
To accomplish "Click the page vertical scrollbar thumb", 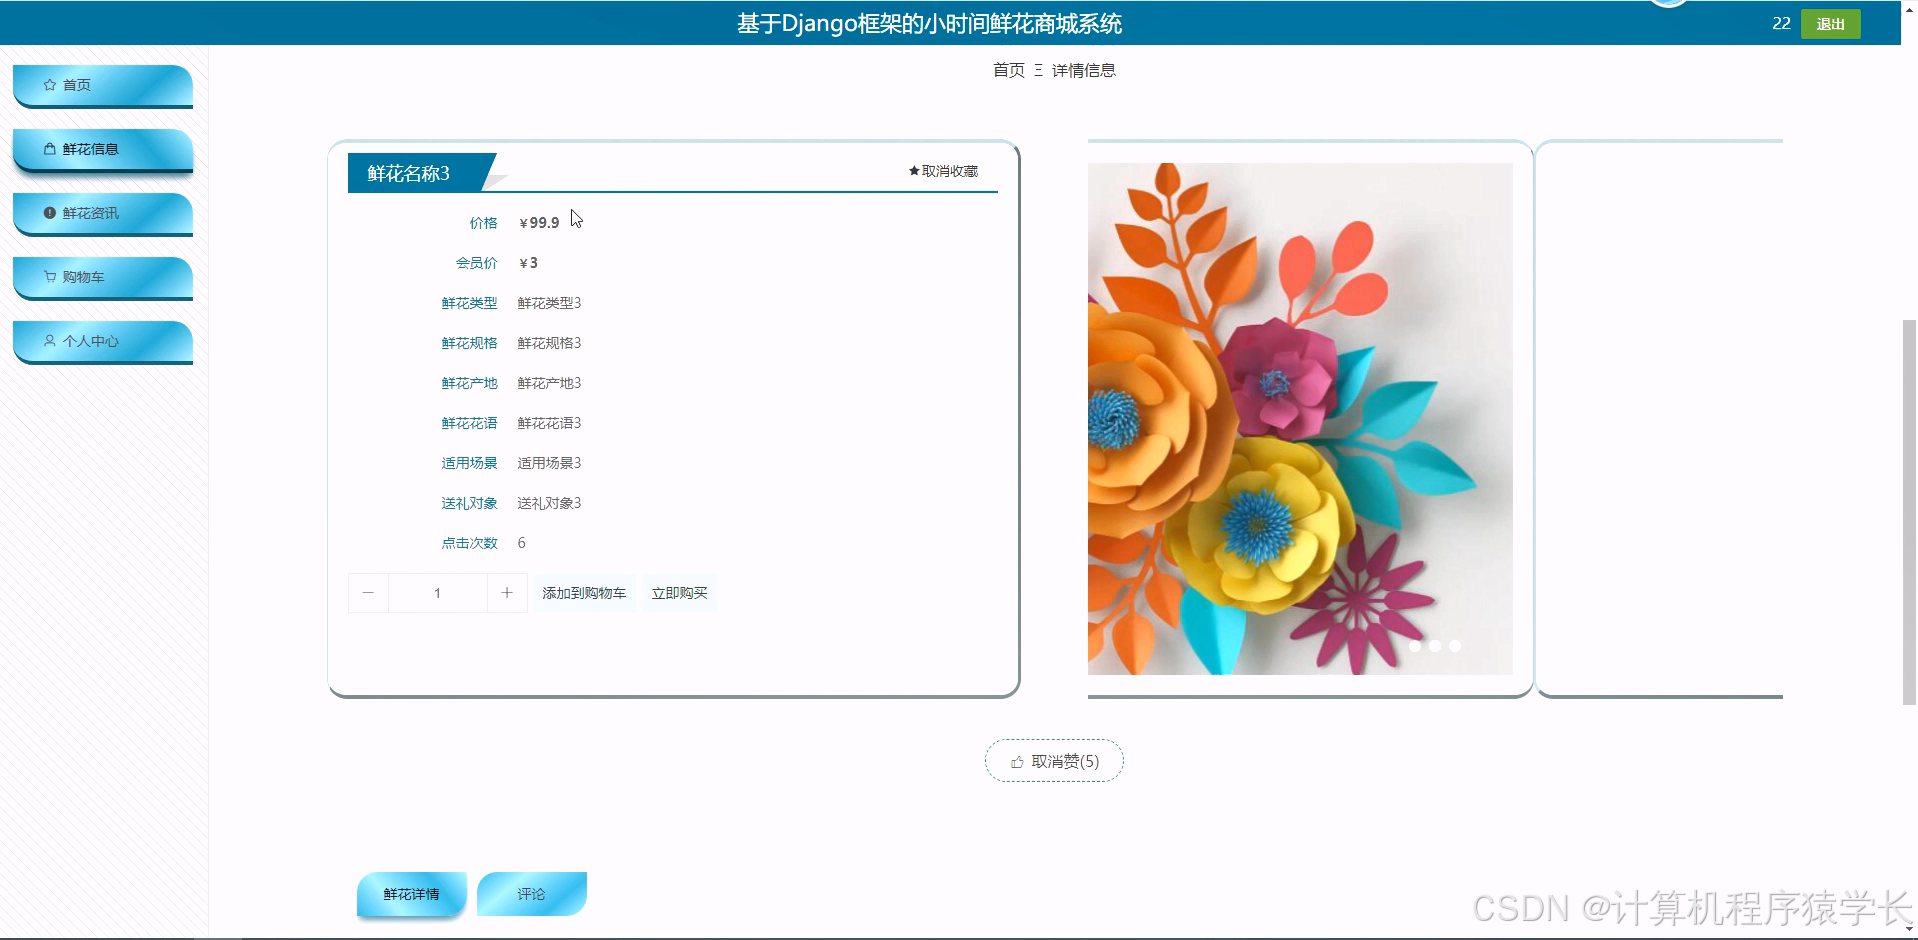I will pos(1909,512).
